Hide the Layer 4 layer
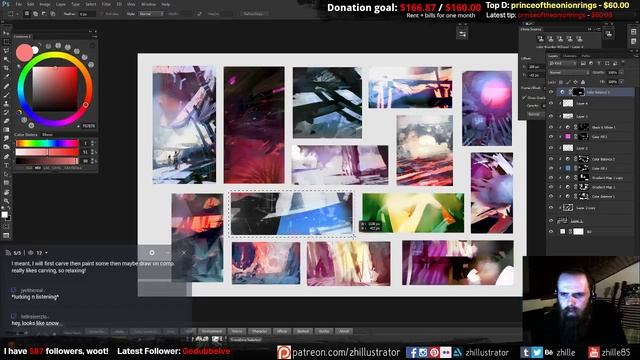The height and width of the screenshot is (360, 640). click(551, 104)
